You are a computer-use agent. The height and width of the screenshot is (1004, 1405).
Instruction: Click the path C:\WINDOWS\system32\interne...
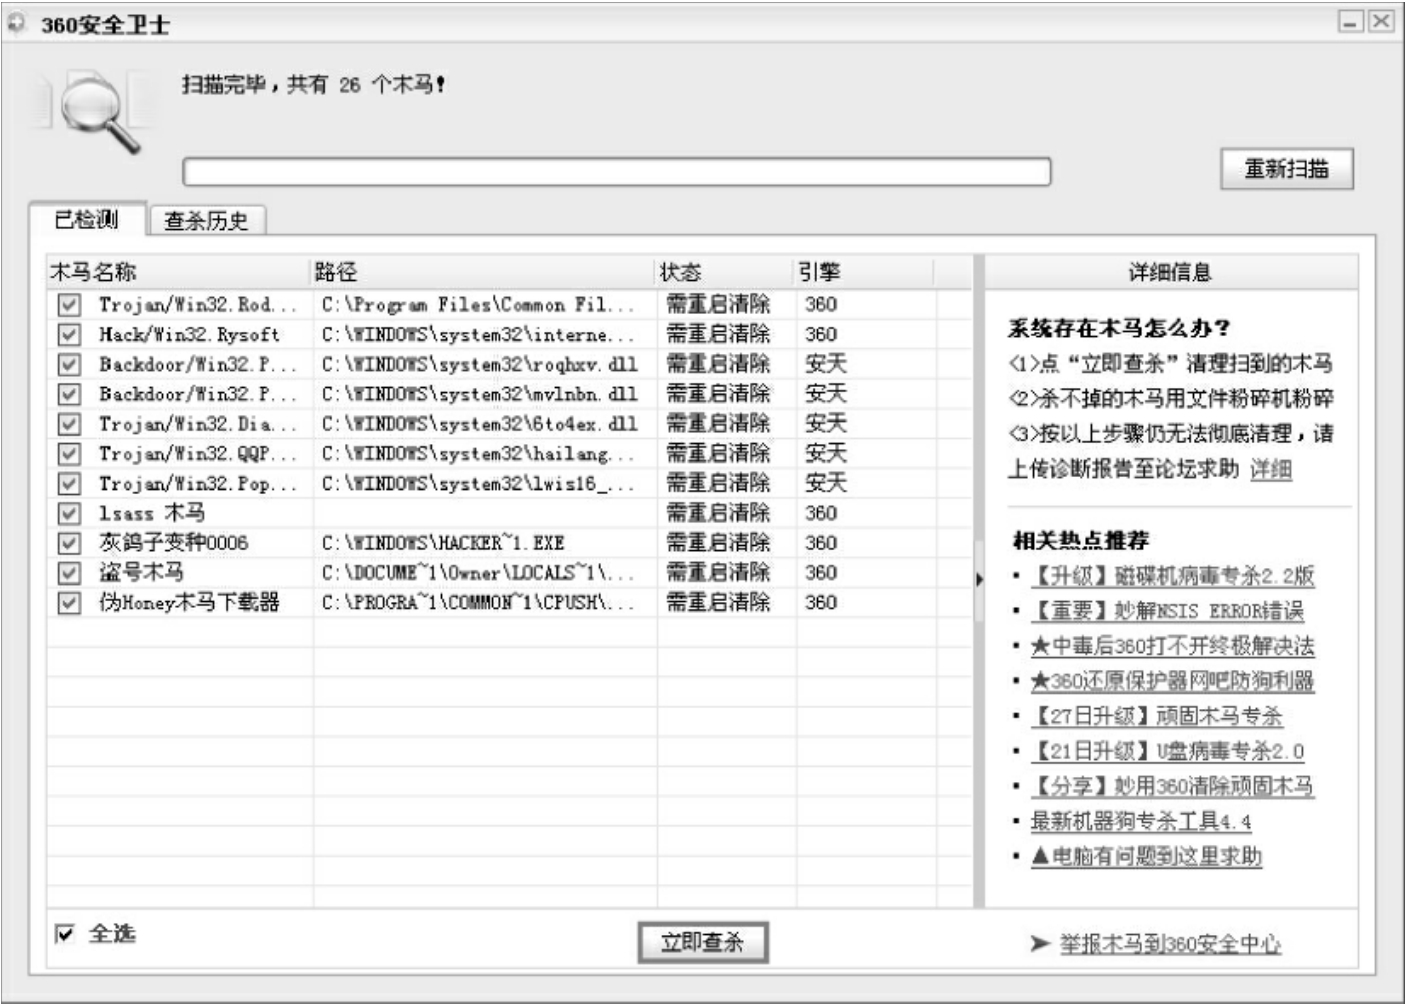pos(478,334)
